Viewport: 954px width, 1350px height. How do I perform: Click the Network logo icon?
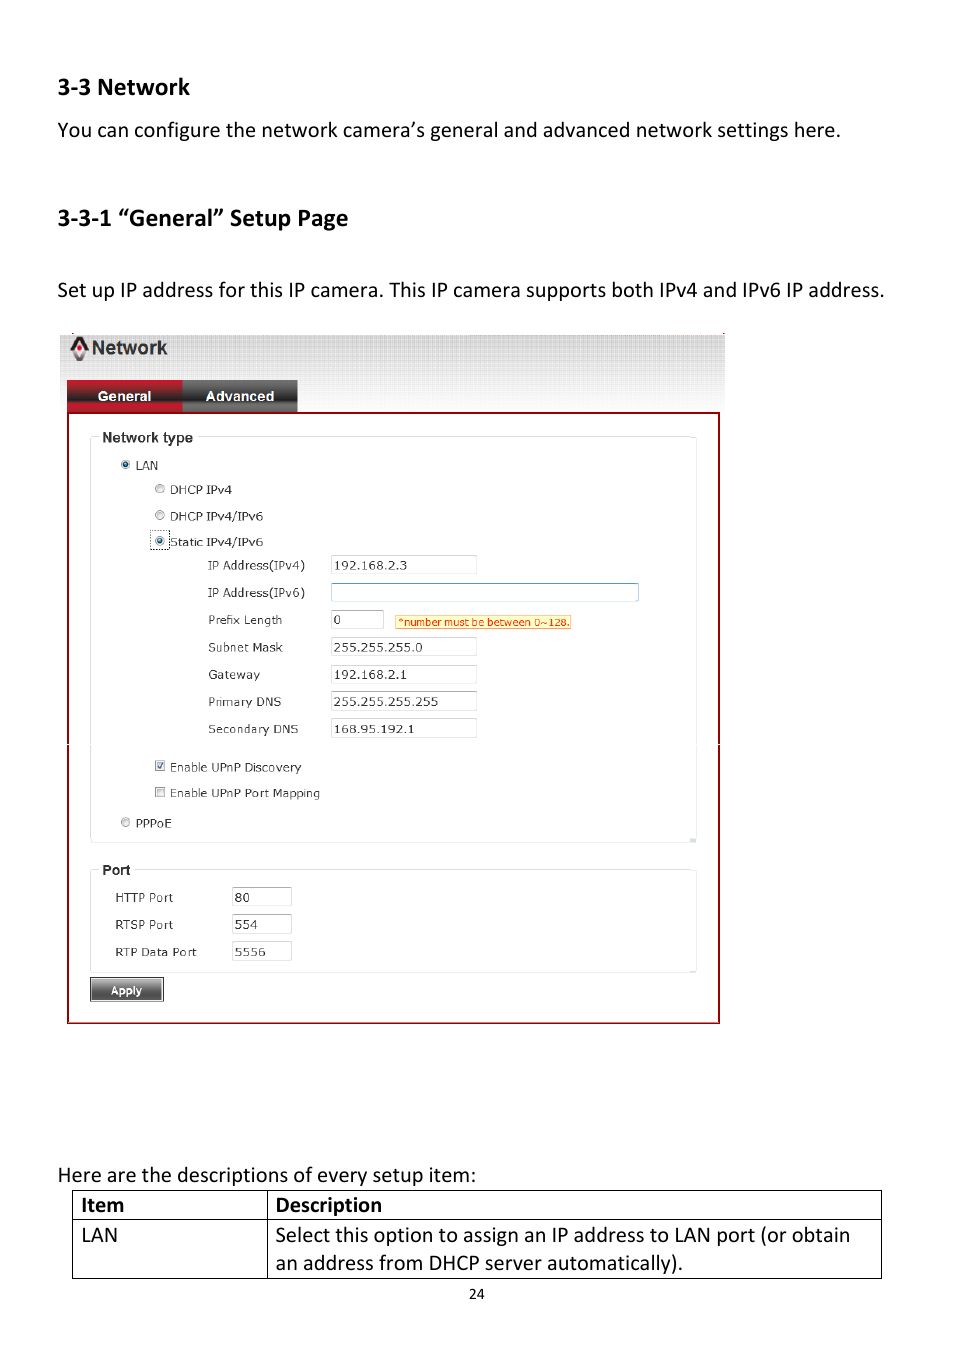pos(79,348)
